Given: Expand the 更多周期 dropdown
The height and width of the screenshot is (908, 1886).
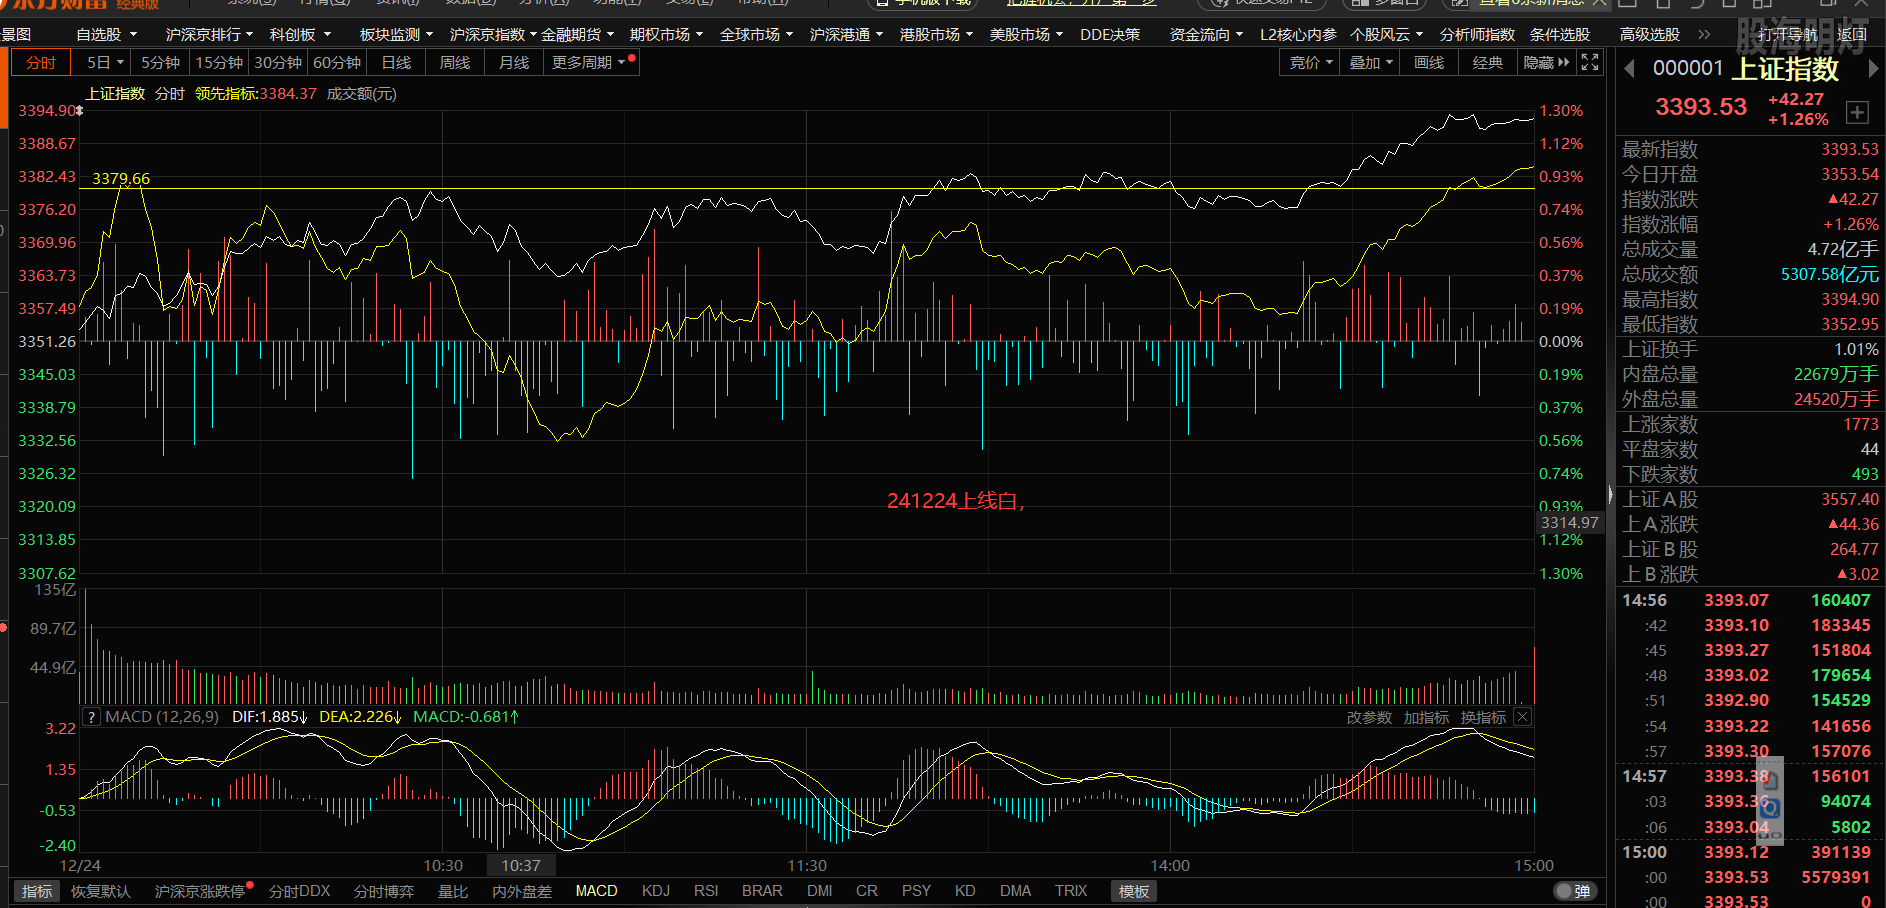Looking at the screenshot, I should pyautogui.click(x=589, y=62).
